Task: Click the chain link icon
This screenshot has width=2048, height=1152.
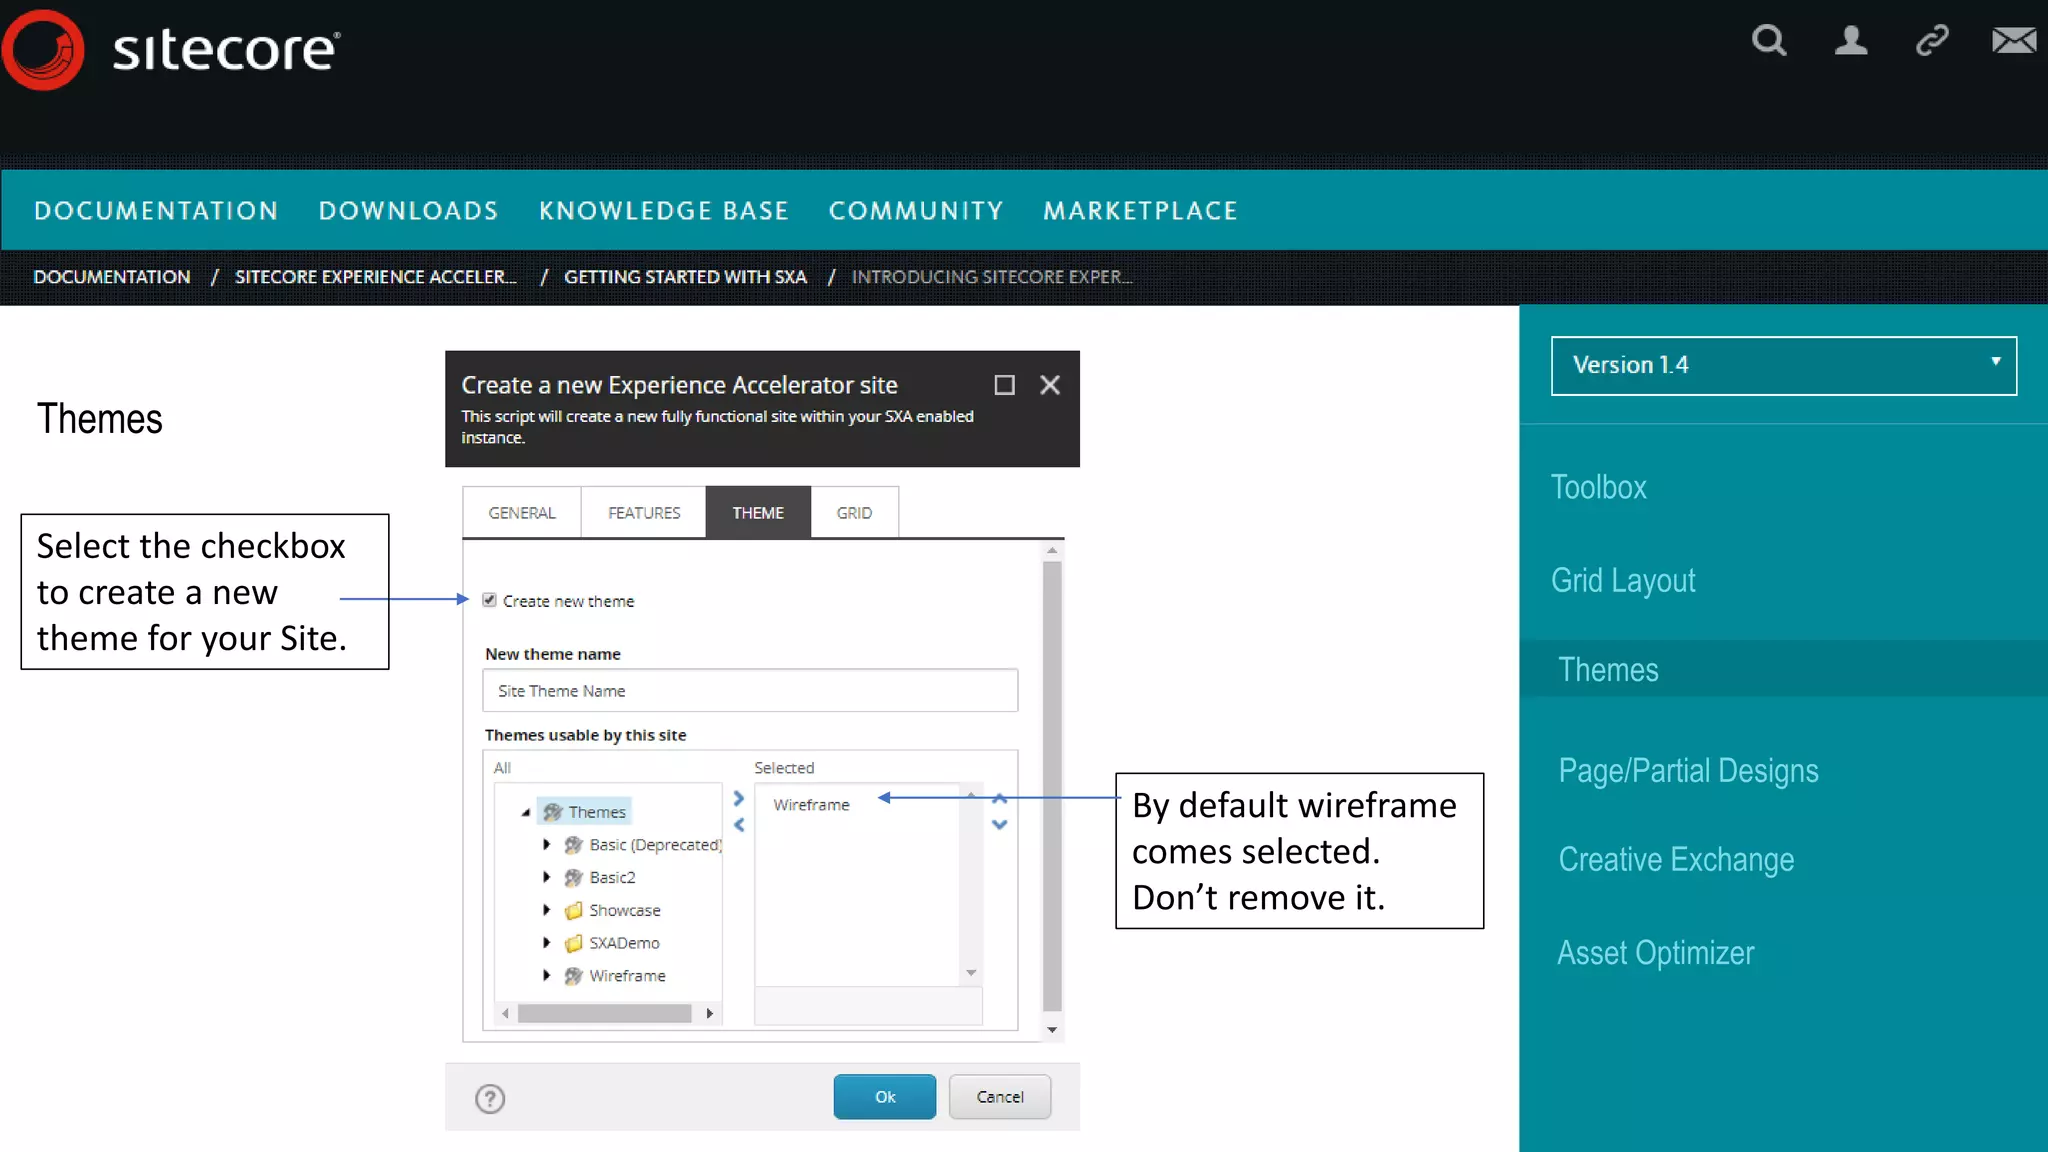Action: pyautogui.click(x=1931, y=41)
